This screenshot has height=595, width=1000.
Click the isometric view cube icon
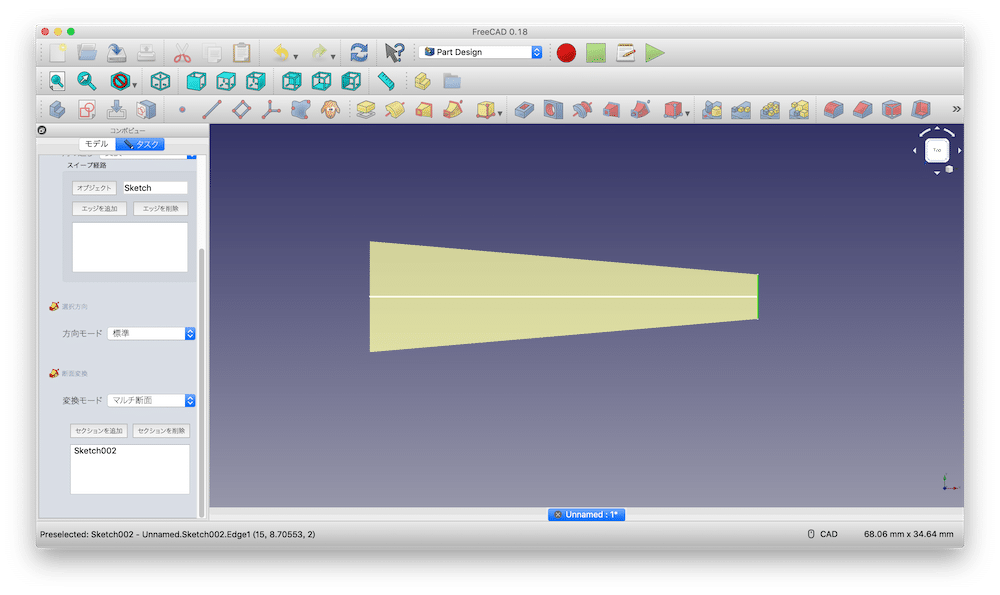pyautogui.click(x=160, y=81)
